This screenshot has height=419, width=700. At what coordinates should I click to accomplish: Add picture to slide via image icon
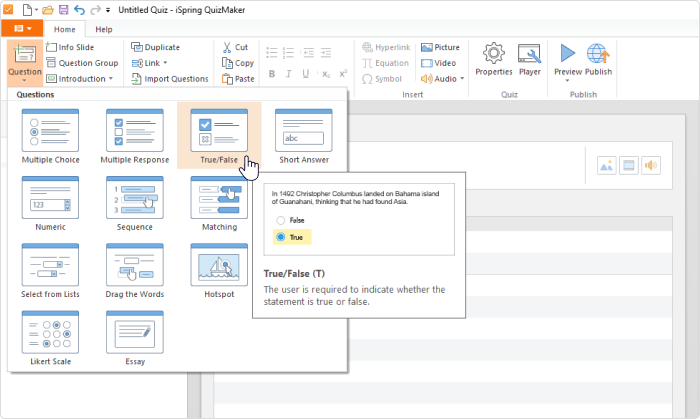606,166
